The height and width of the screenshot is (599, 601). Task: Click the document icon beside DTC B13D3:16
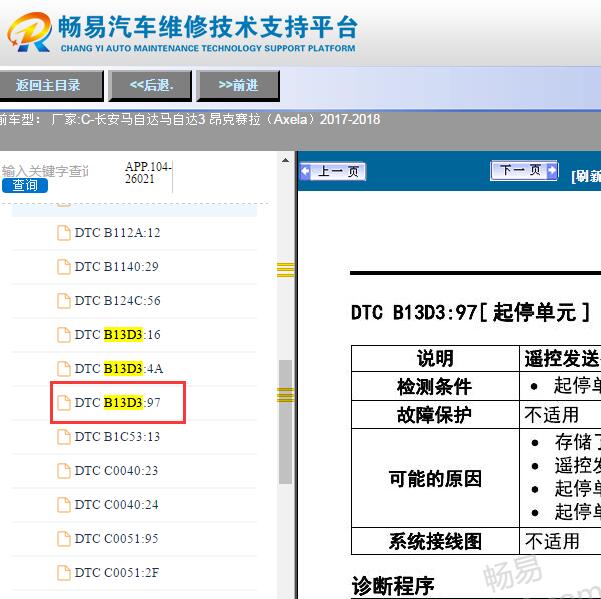coord(64,335)
